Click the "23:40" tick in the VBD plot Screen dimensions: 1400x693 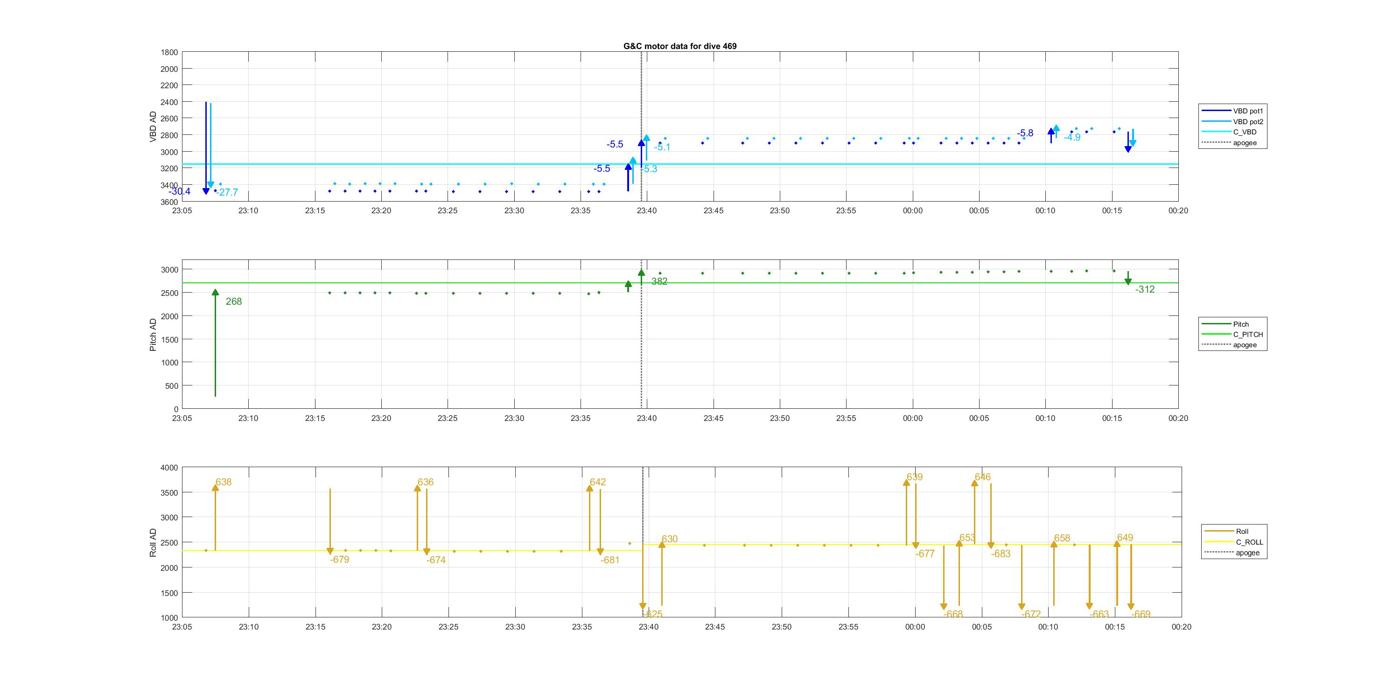point(647,210)
